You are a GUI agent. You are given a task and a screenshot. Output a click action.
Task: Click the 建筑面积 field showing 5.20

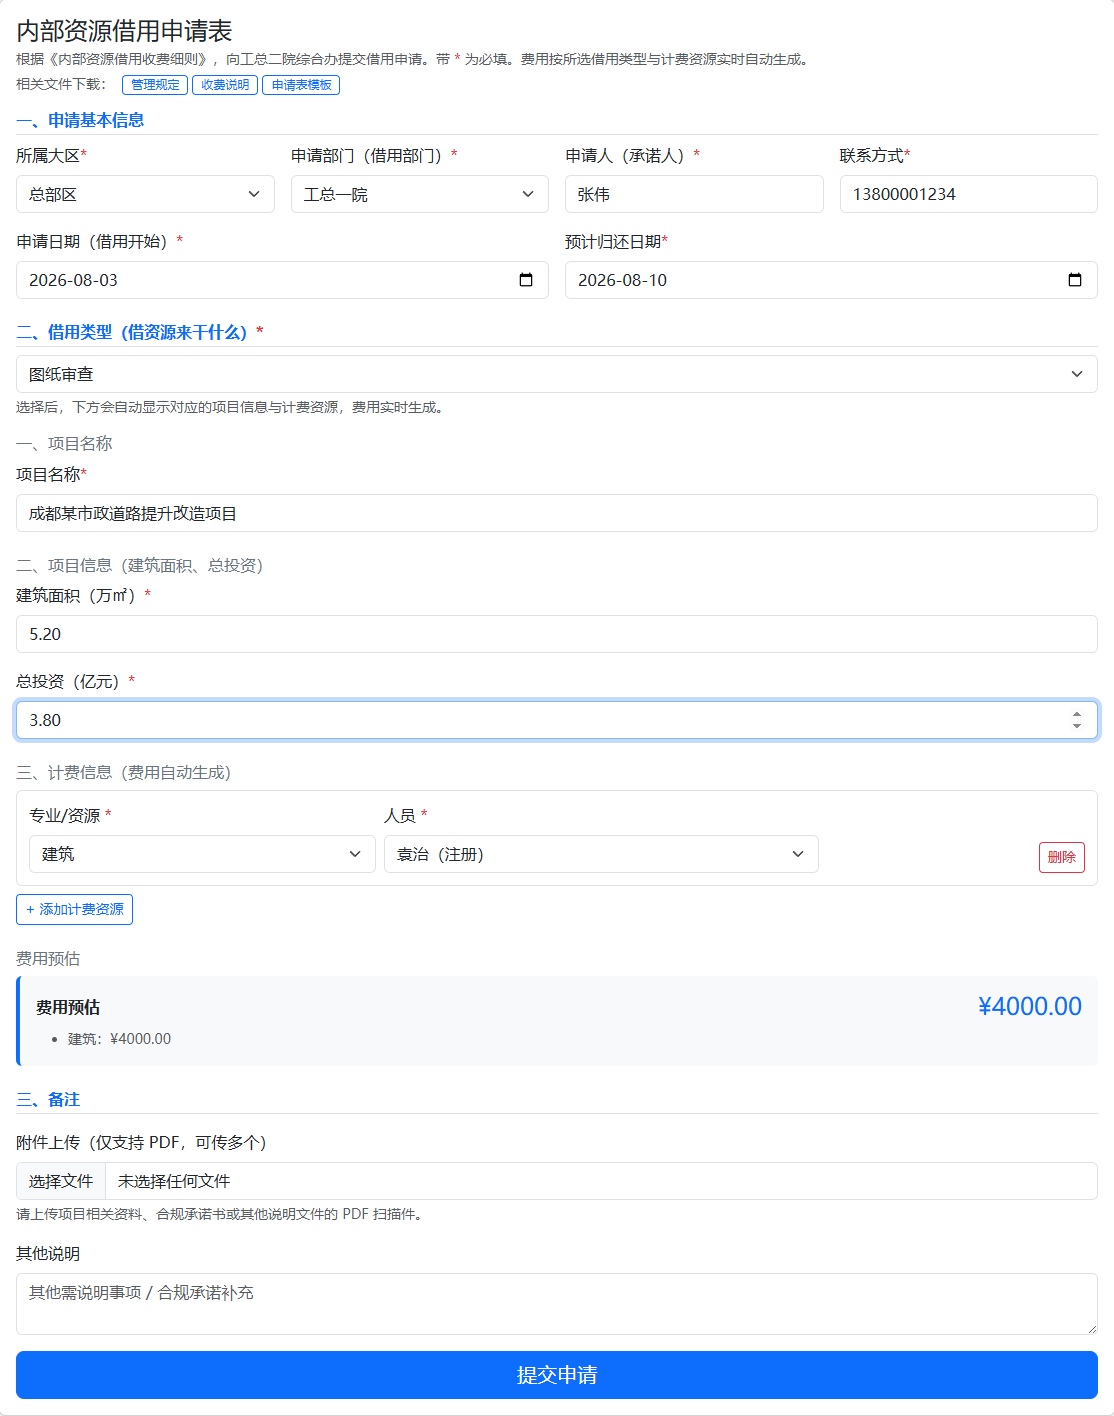(557, 634)
